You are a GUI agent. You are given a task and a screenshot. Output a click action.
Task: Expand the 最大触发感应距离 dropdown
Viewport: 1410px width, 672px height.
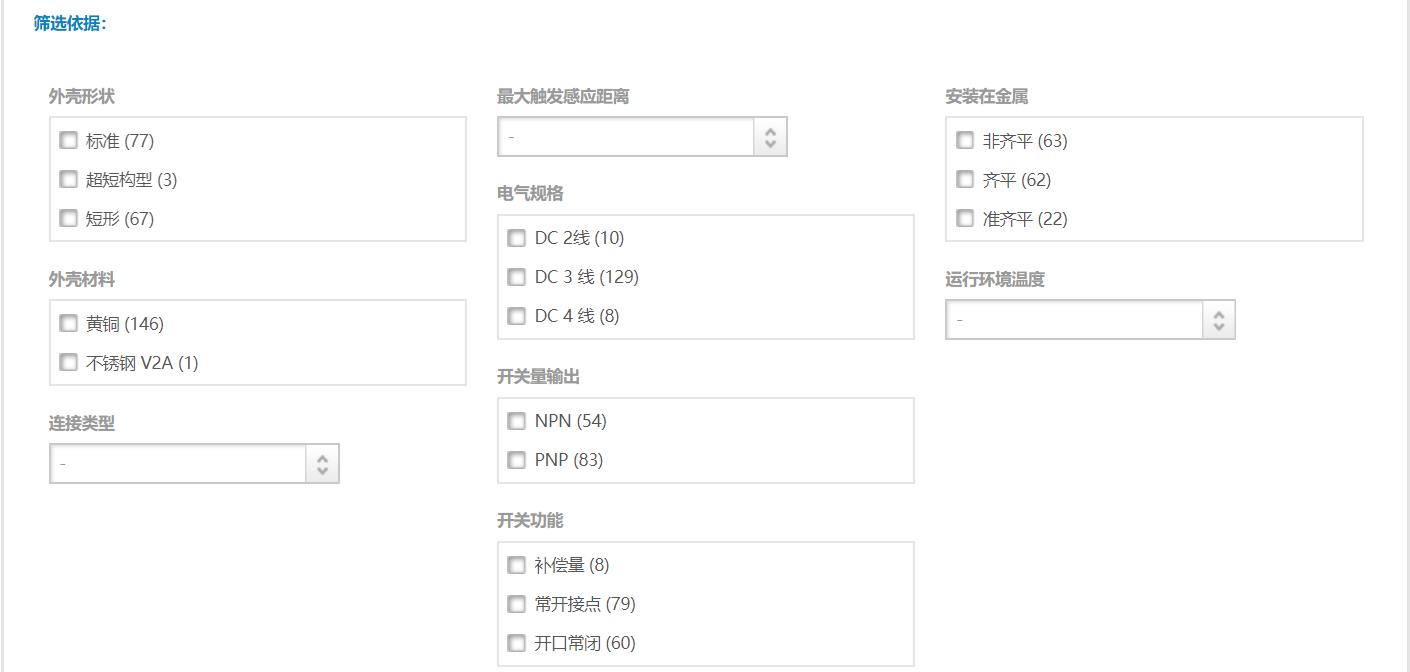coord(642,137)
